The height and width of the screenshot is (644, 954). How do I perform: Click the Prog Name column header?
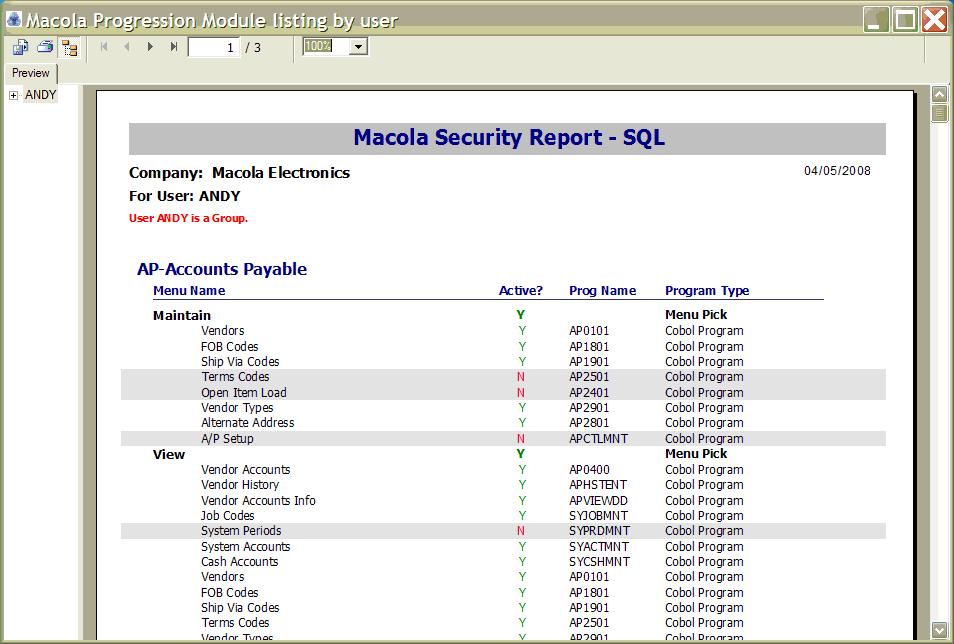click(x=602, y=291)
